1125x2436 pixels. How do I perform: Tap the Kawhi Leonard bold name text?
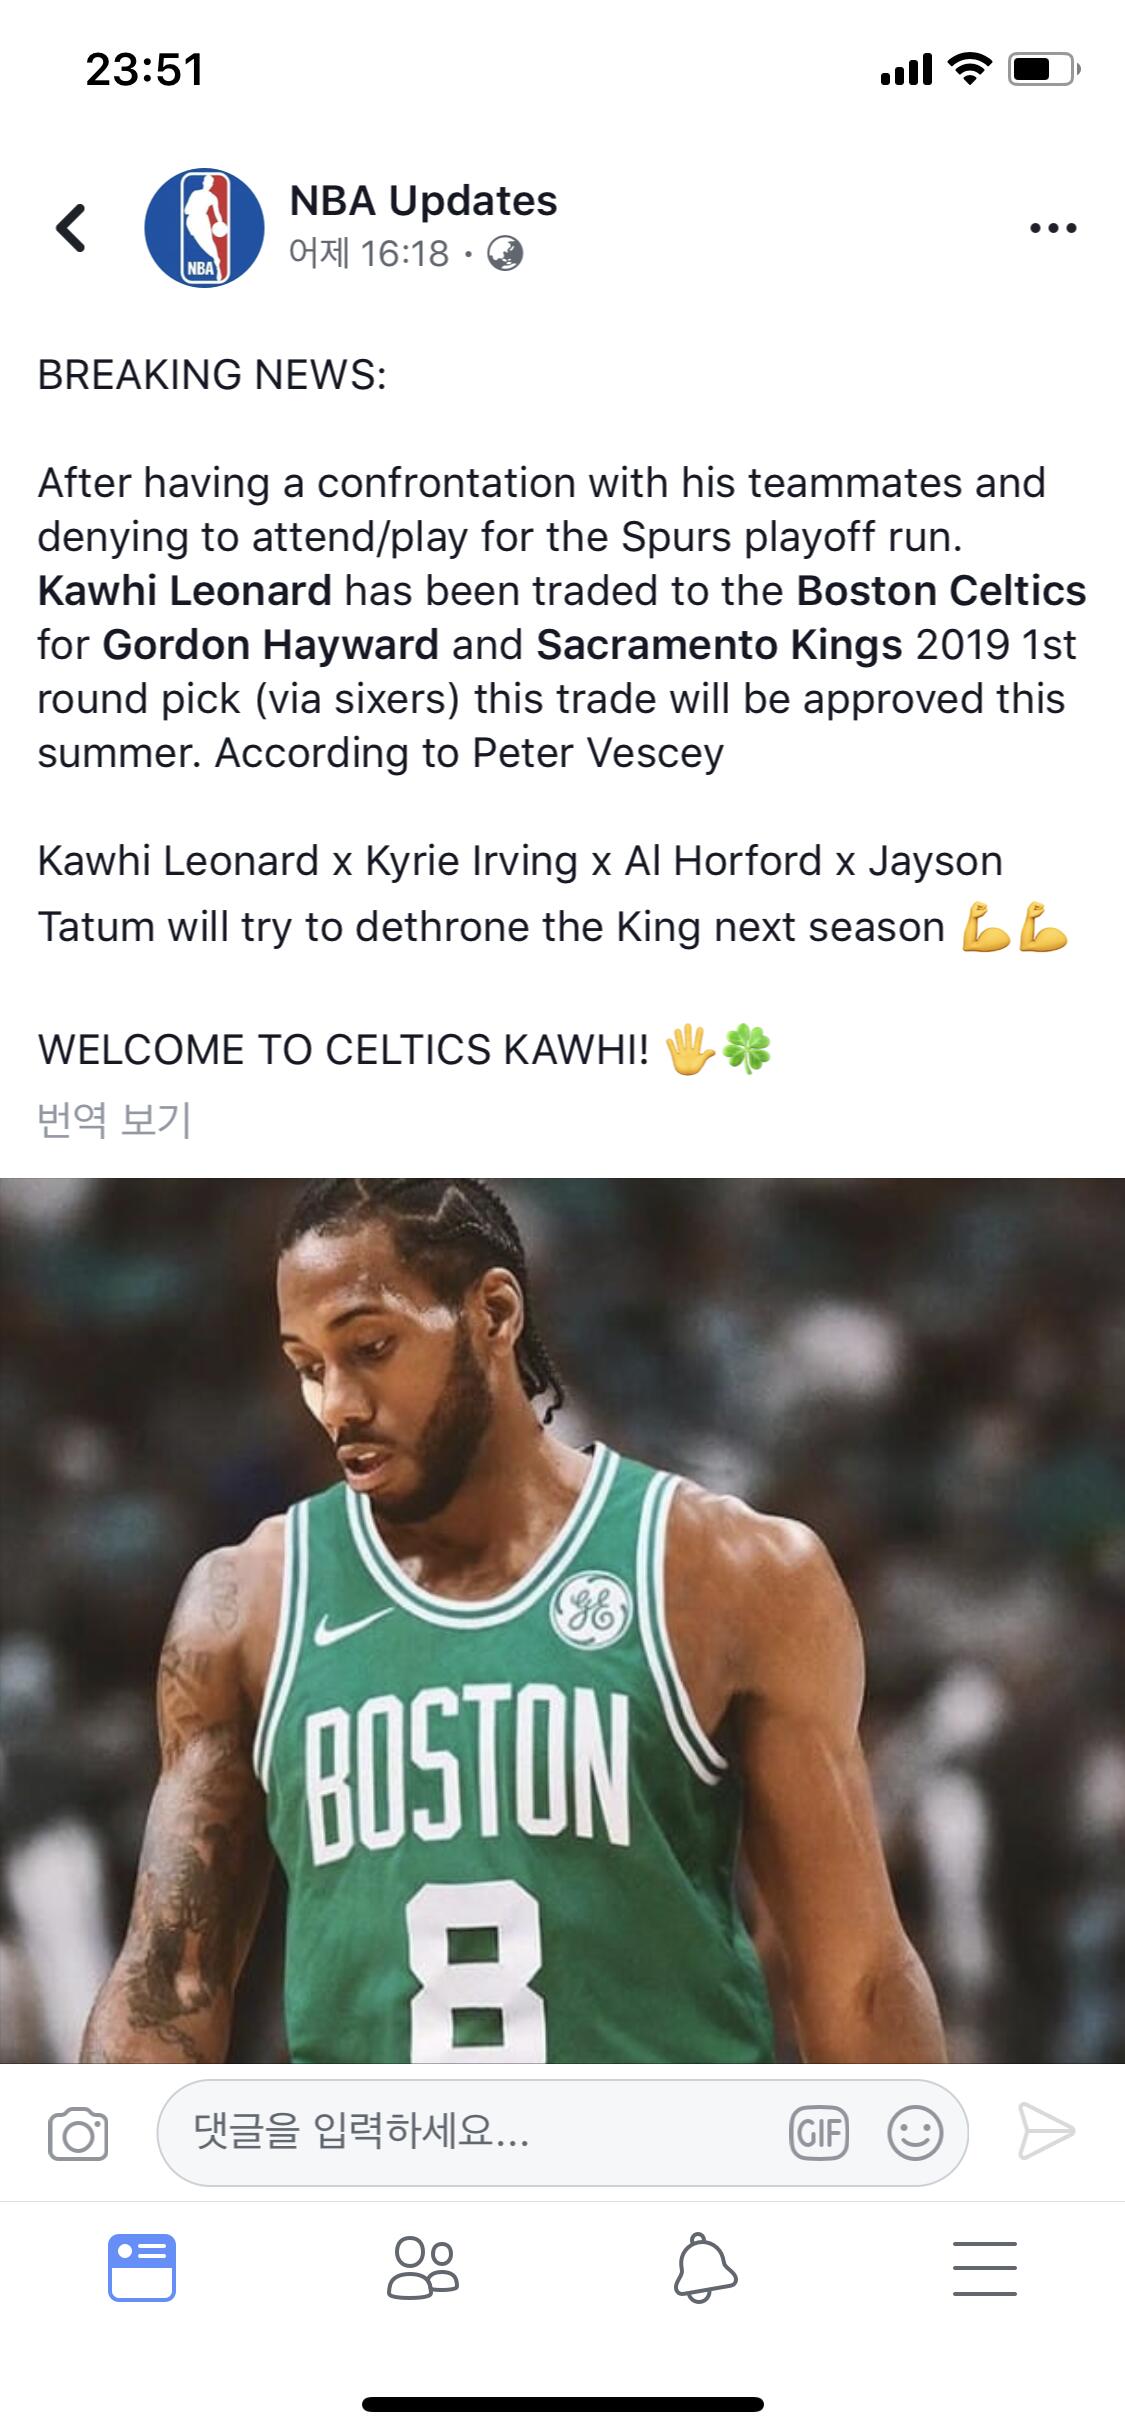click(x=185, y=591)
